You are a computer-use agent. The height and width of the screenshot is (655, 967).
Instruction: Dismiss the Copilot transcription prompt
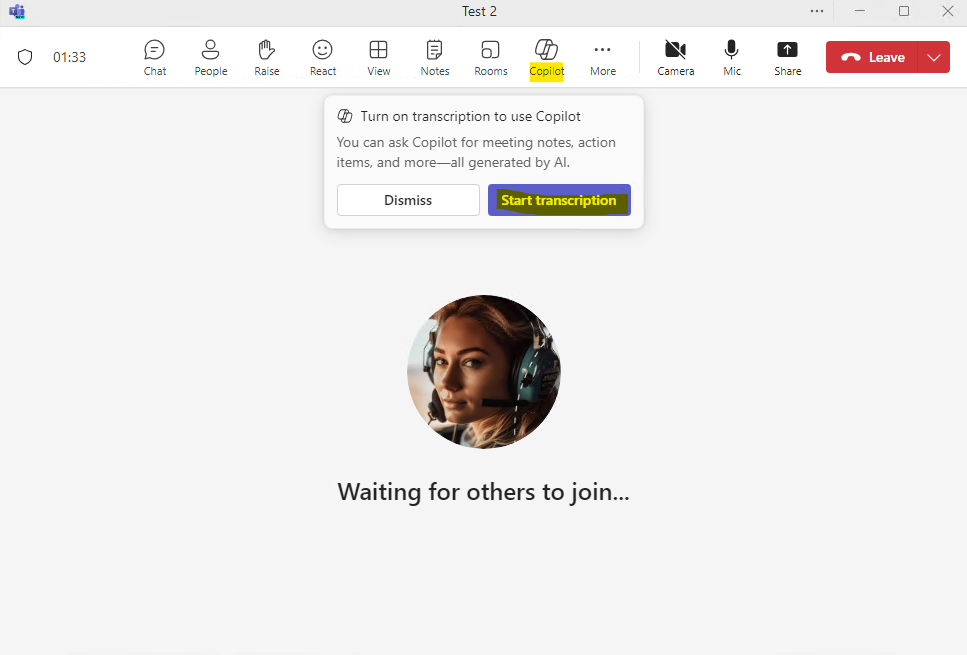point(408,200)
